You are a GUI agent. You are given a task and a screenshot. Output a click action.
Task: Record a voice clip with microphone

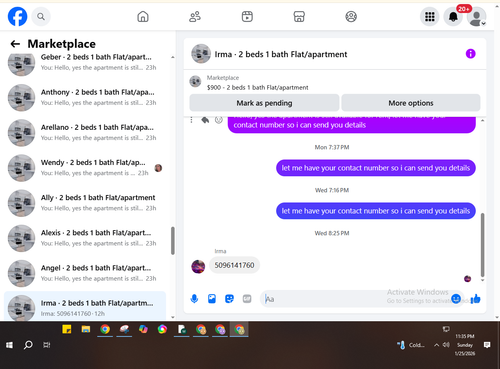[x=194, y=299]
